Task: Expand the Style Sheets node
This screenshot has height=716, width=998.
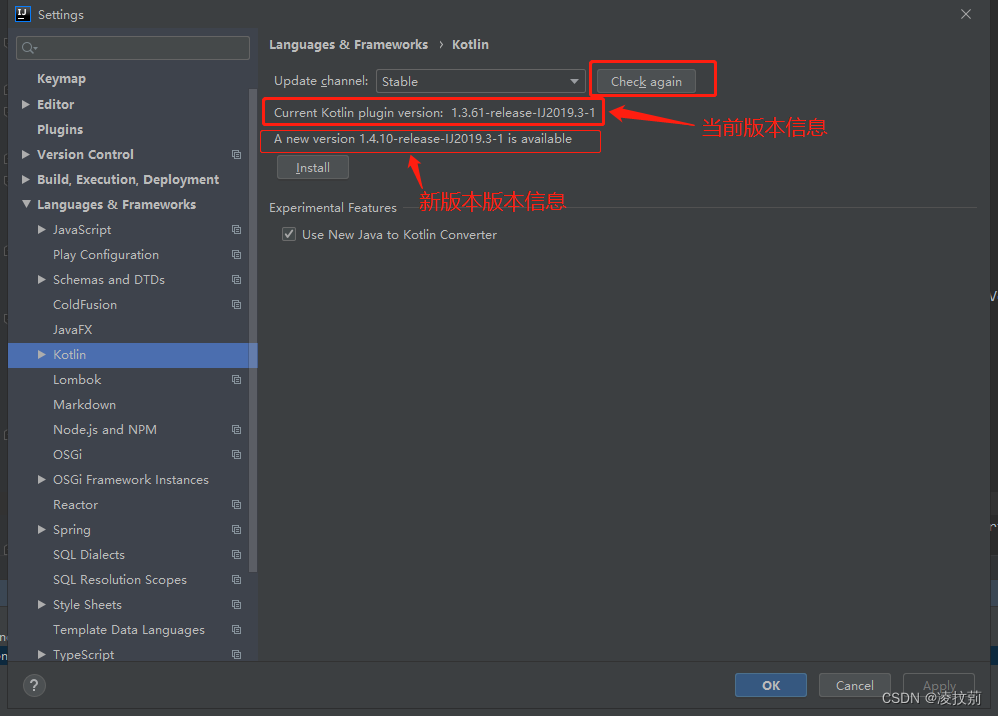Action: (x=41, y=605)
